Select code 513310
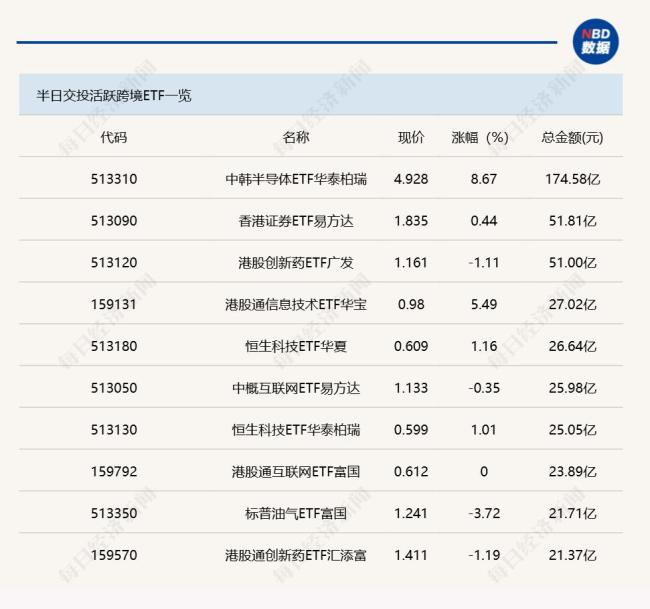 [114, 179]
